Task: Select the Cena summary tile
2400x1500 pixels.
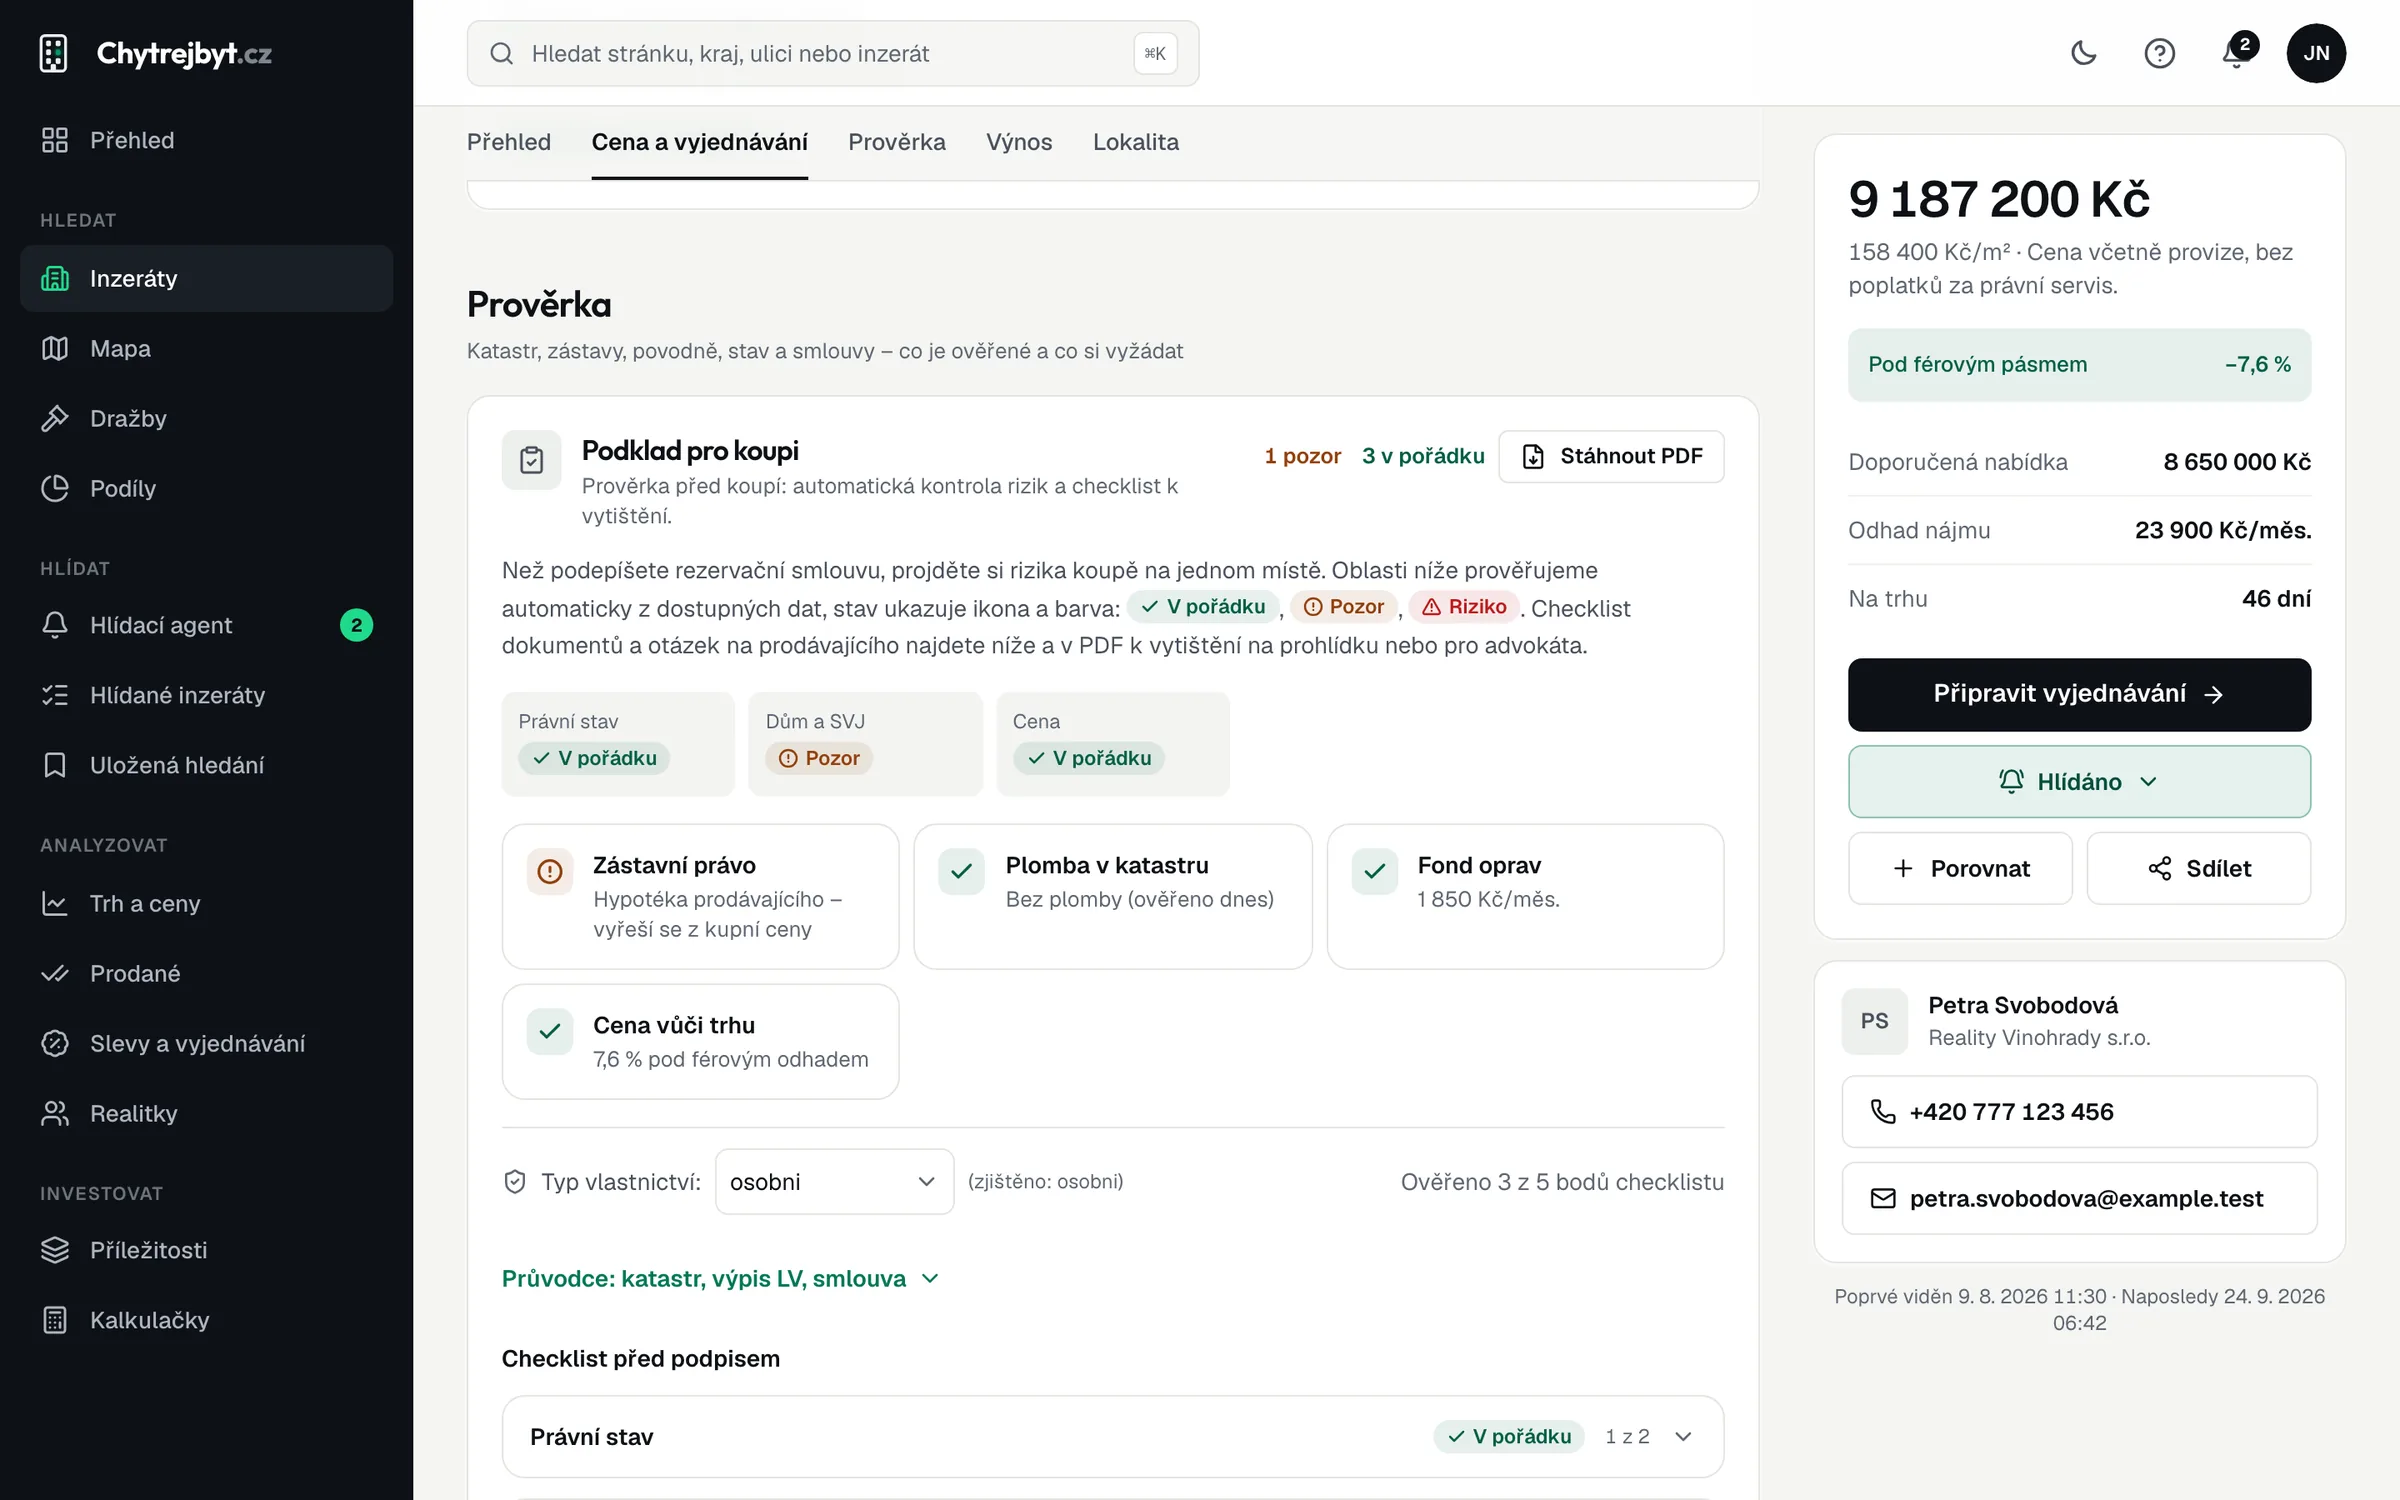Action: pos(1113,744)
